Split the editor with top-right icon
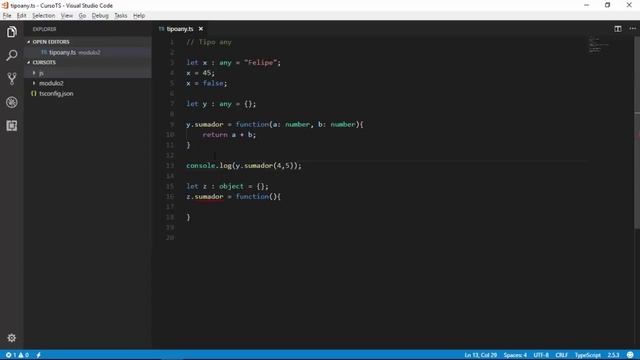This screenshot has height=360, width=640. click(618, 29)
